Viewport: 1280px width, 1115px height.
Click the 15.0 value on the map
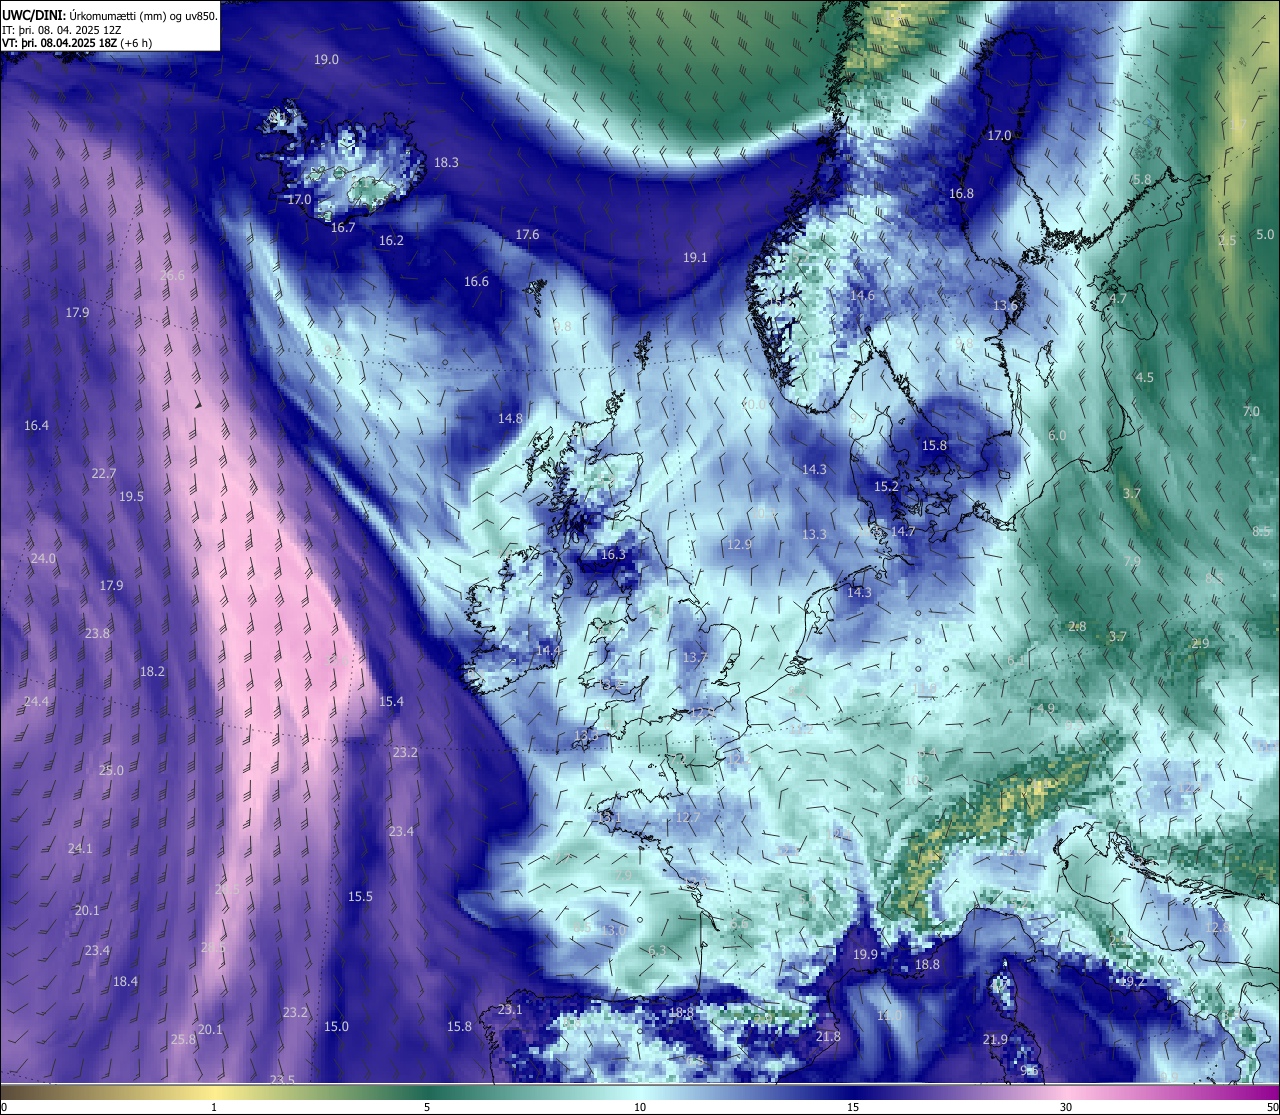(336, 1027)
